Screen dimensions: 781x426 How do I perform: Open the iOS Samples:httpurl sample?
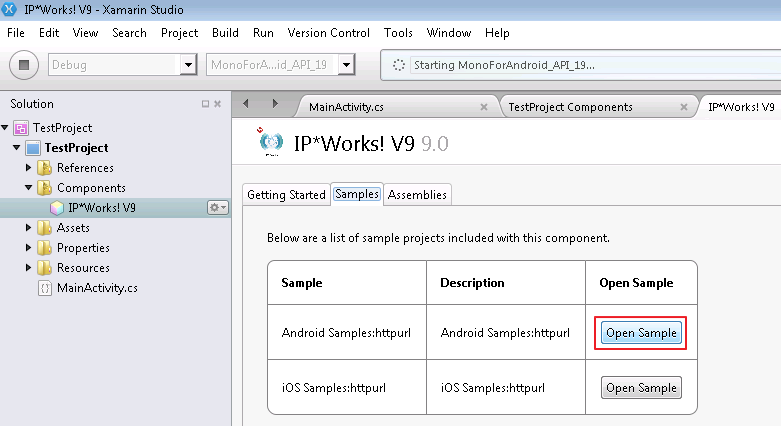641,388
